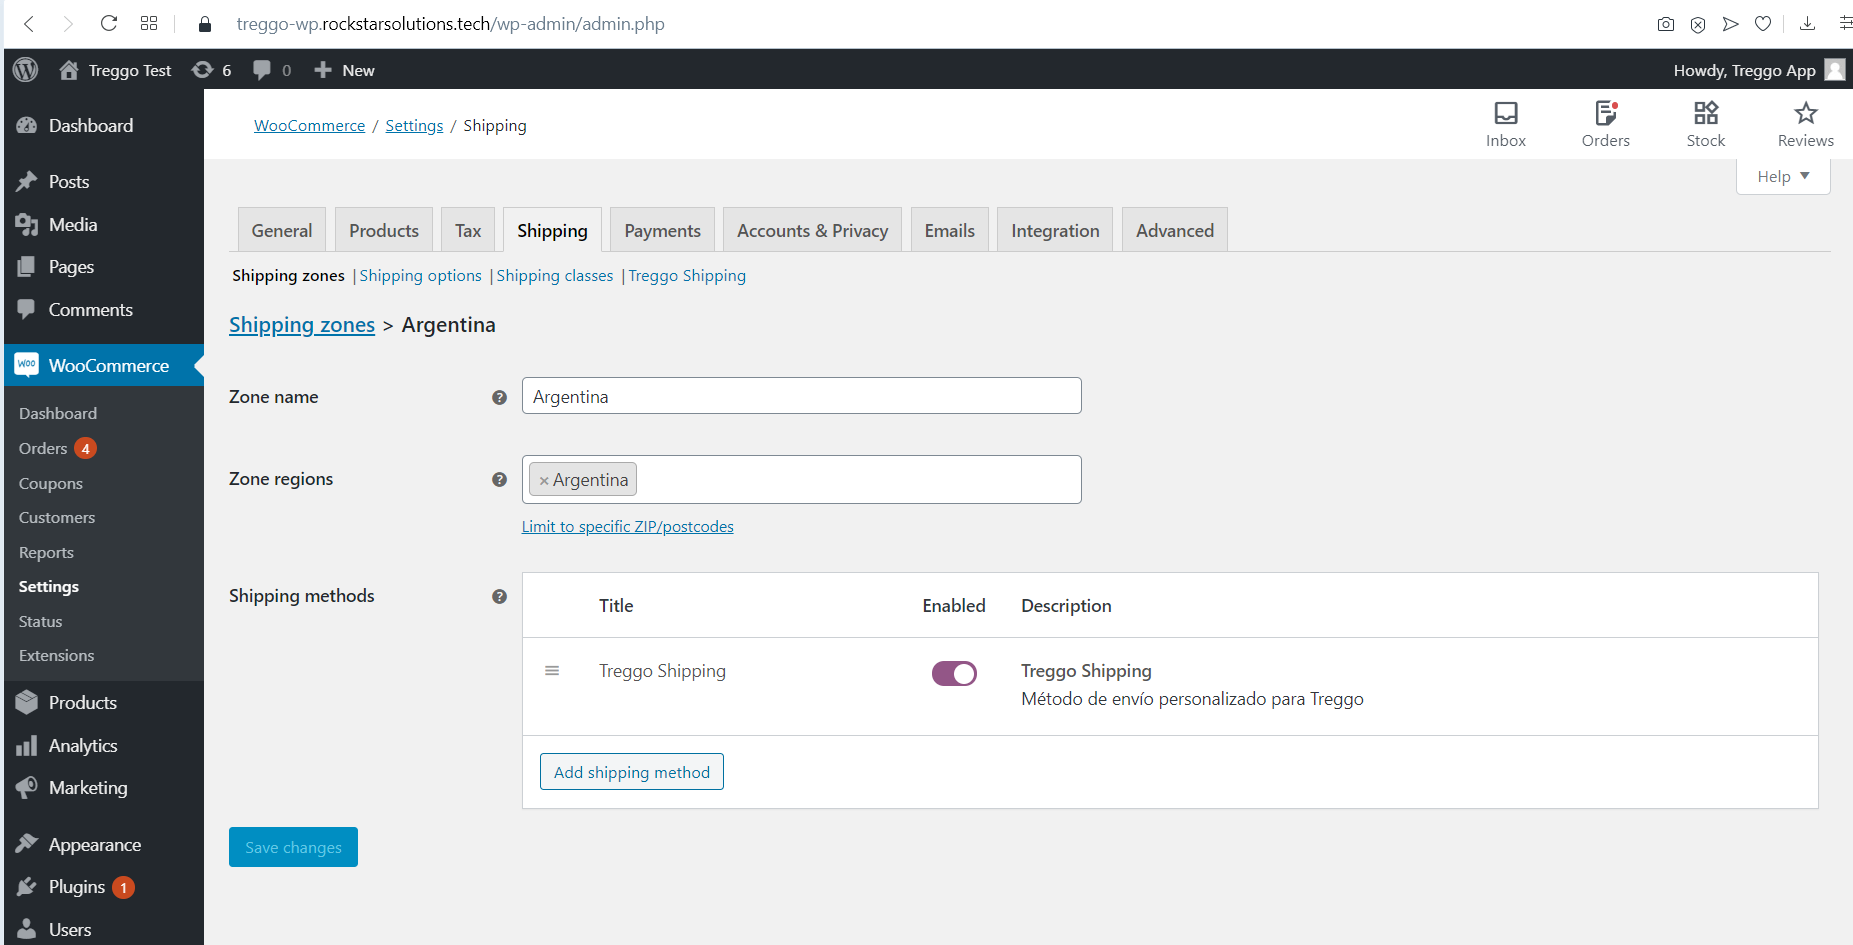Open the Emails settings tab
The height and width of the screenshot is (945, 1853).
pos(950,230)
